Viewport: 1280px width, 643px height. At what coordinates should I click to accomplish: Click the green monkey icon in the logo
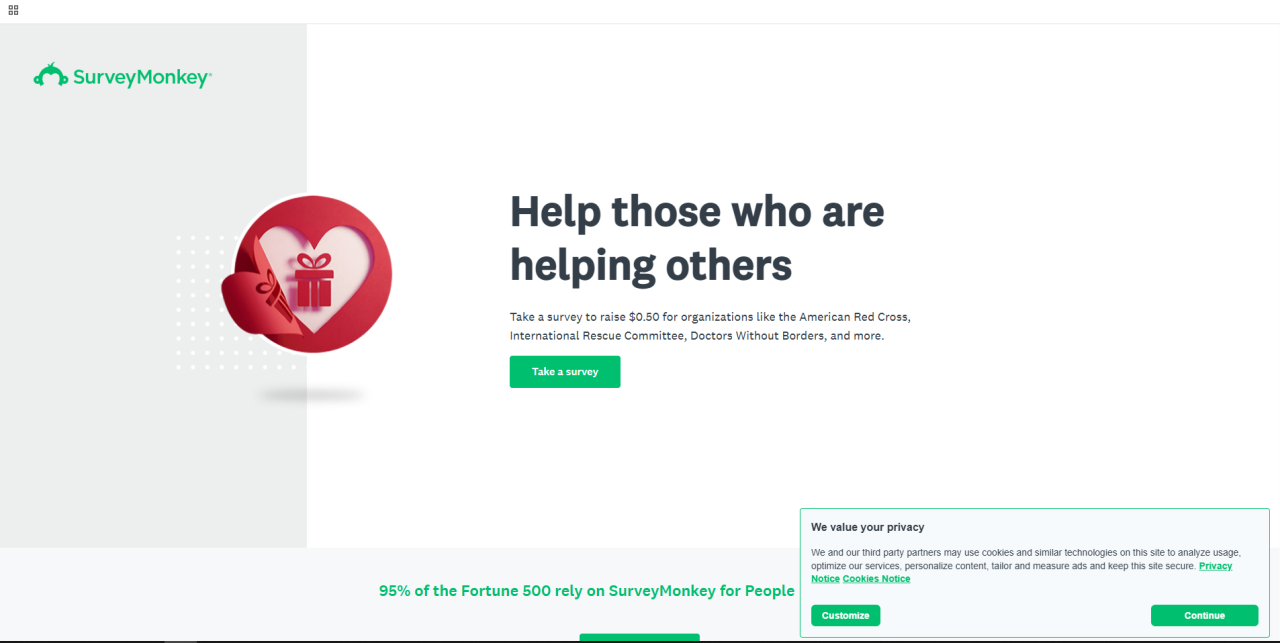coord(50,75)
